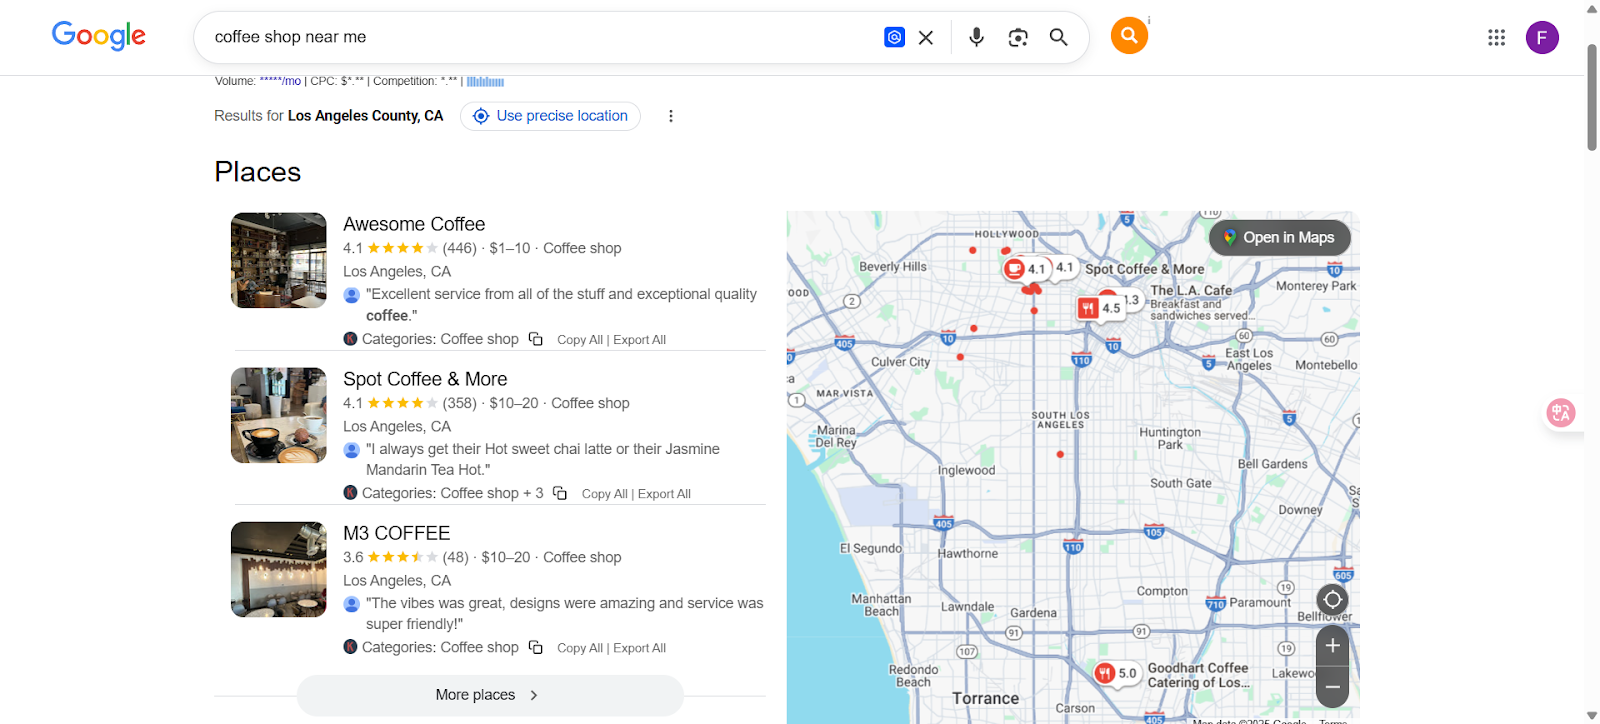Click the voice search microphone icon

[976, 37]
